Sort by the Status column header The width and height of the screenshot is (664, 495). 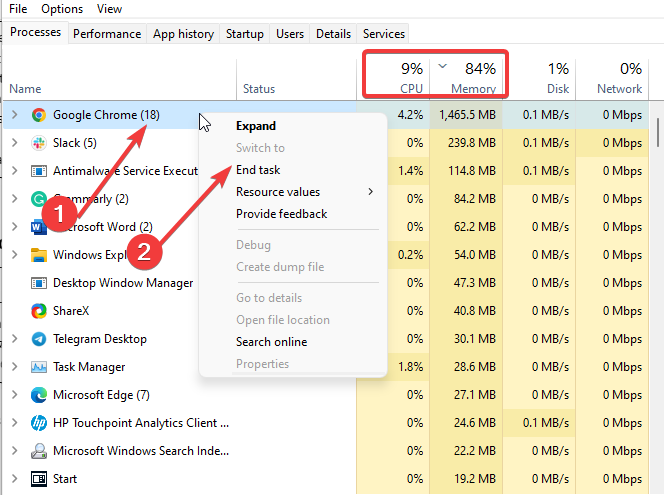pos(259,89)
